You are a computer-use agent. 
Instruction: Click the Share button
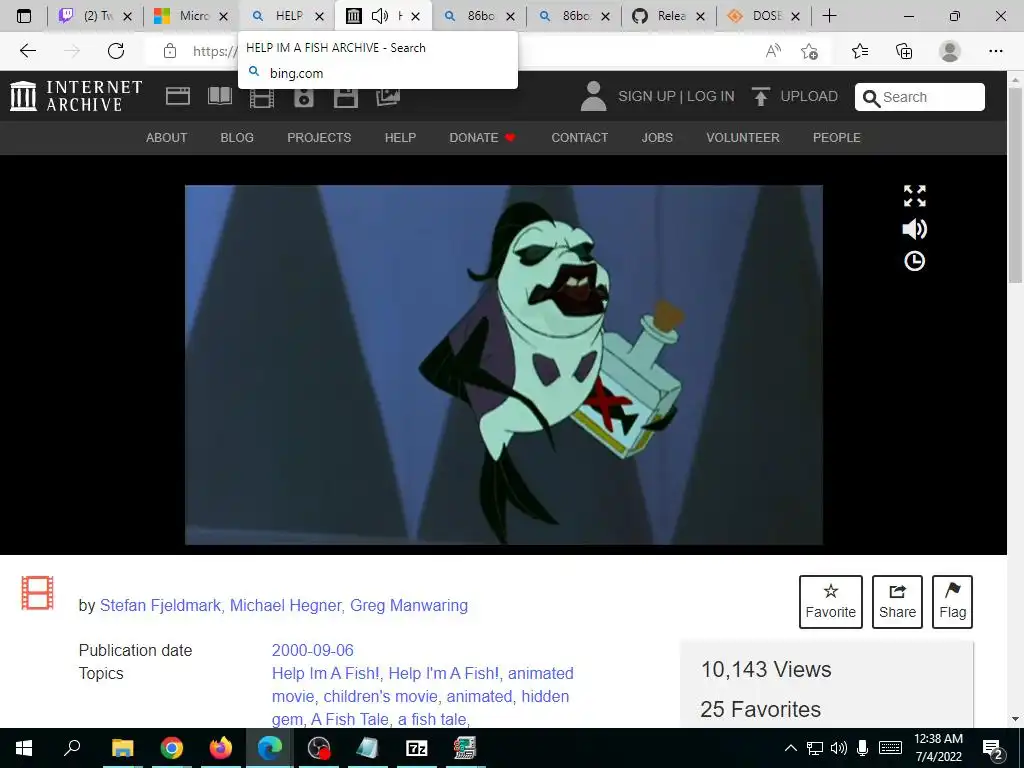[897, 602]
